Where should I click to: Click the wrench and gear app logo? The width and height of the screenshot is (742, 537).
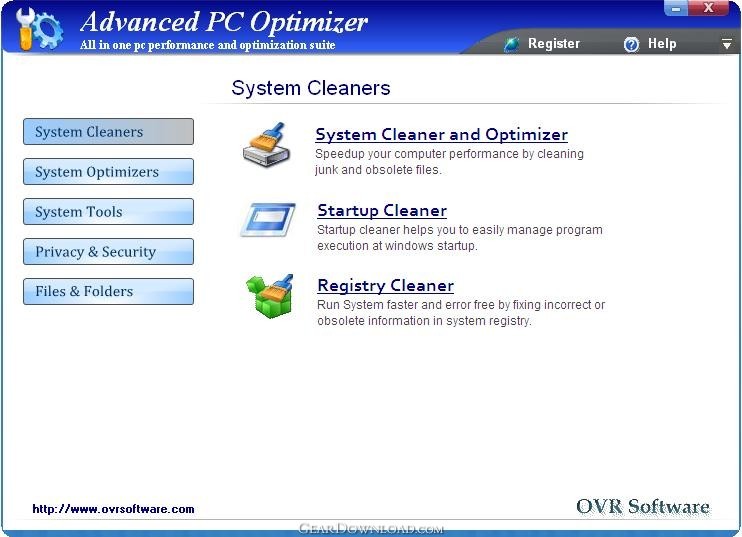(x=39, y=28)
